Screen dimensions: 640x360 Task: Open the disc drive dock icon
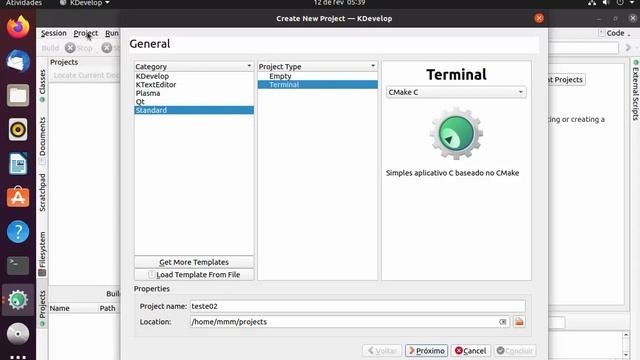18,334
